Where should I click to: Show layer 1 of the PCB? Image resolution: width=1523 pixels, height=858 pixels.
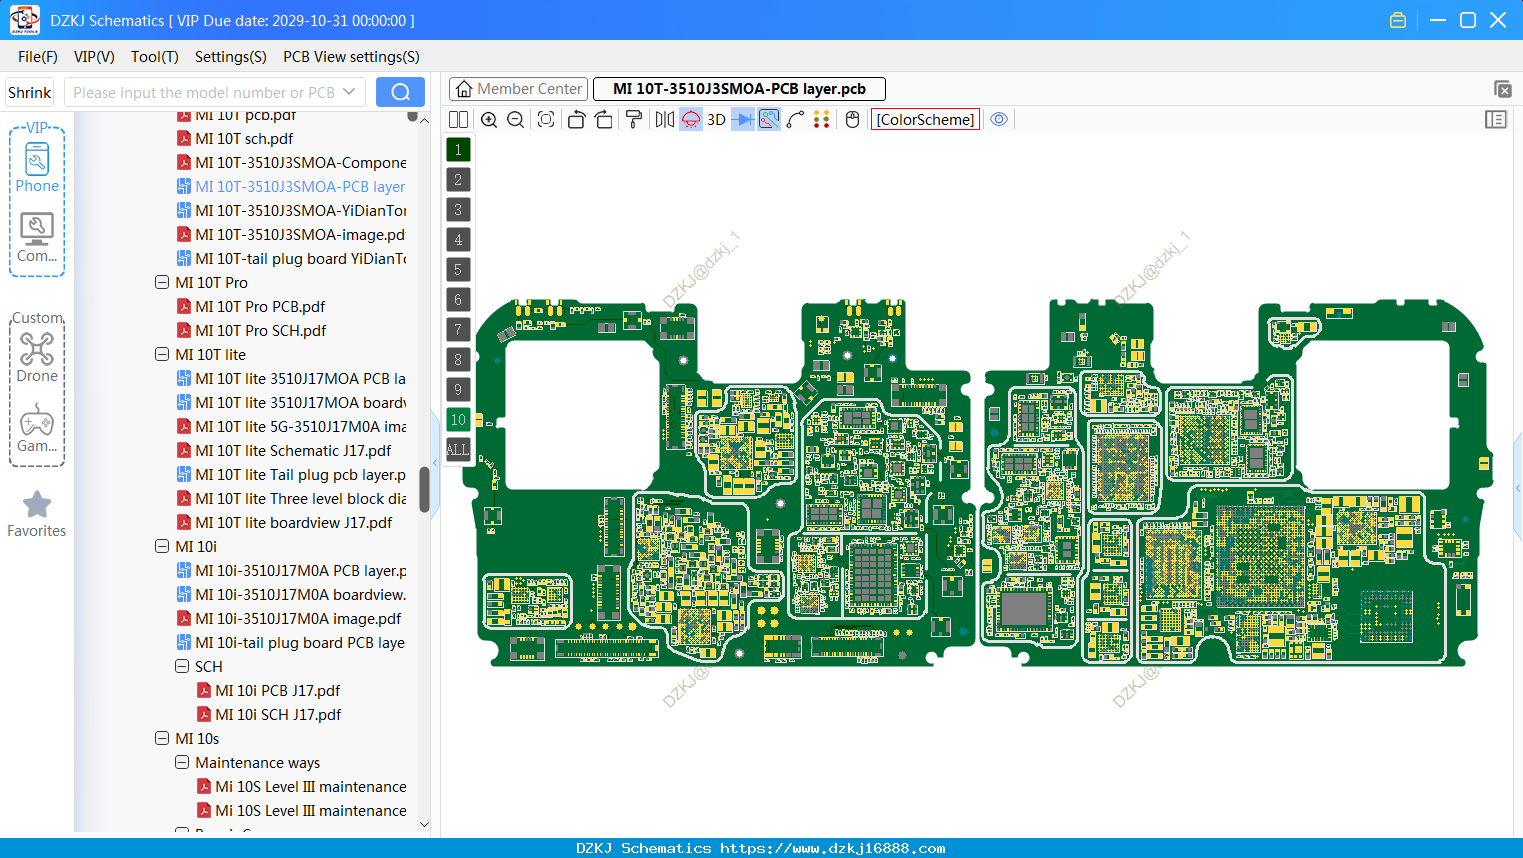[x=458, y=150]
